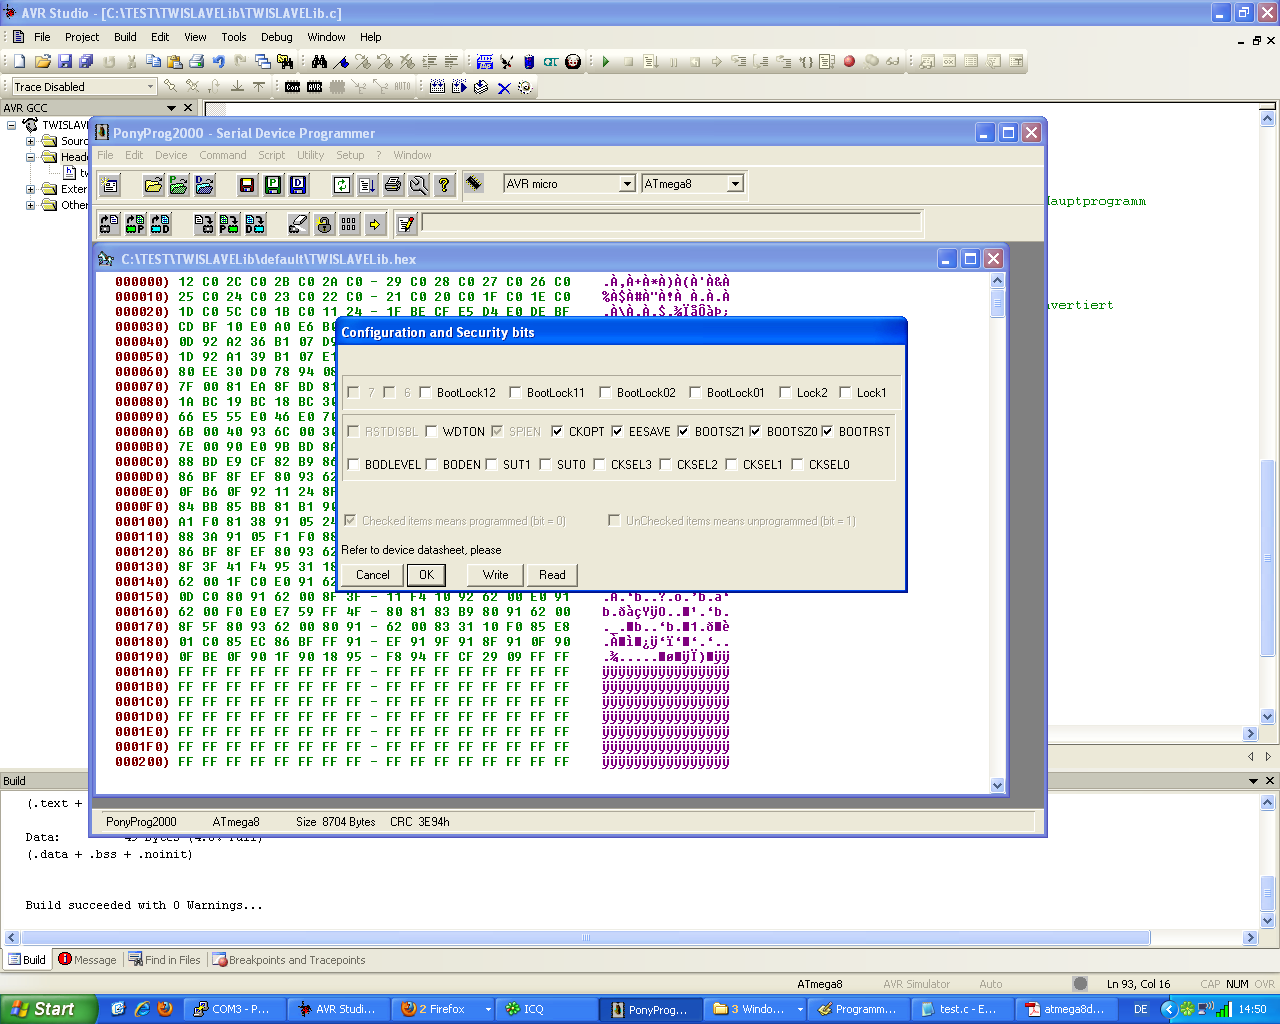Click AVR Studio Find binoculars icon
The width and height of the screenshot is (1280, 1024).
319,62
